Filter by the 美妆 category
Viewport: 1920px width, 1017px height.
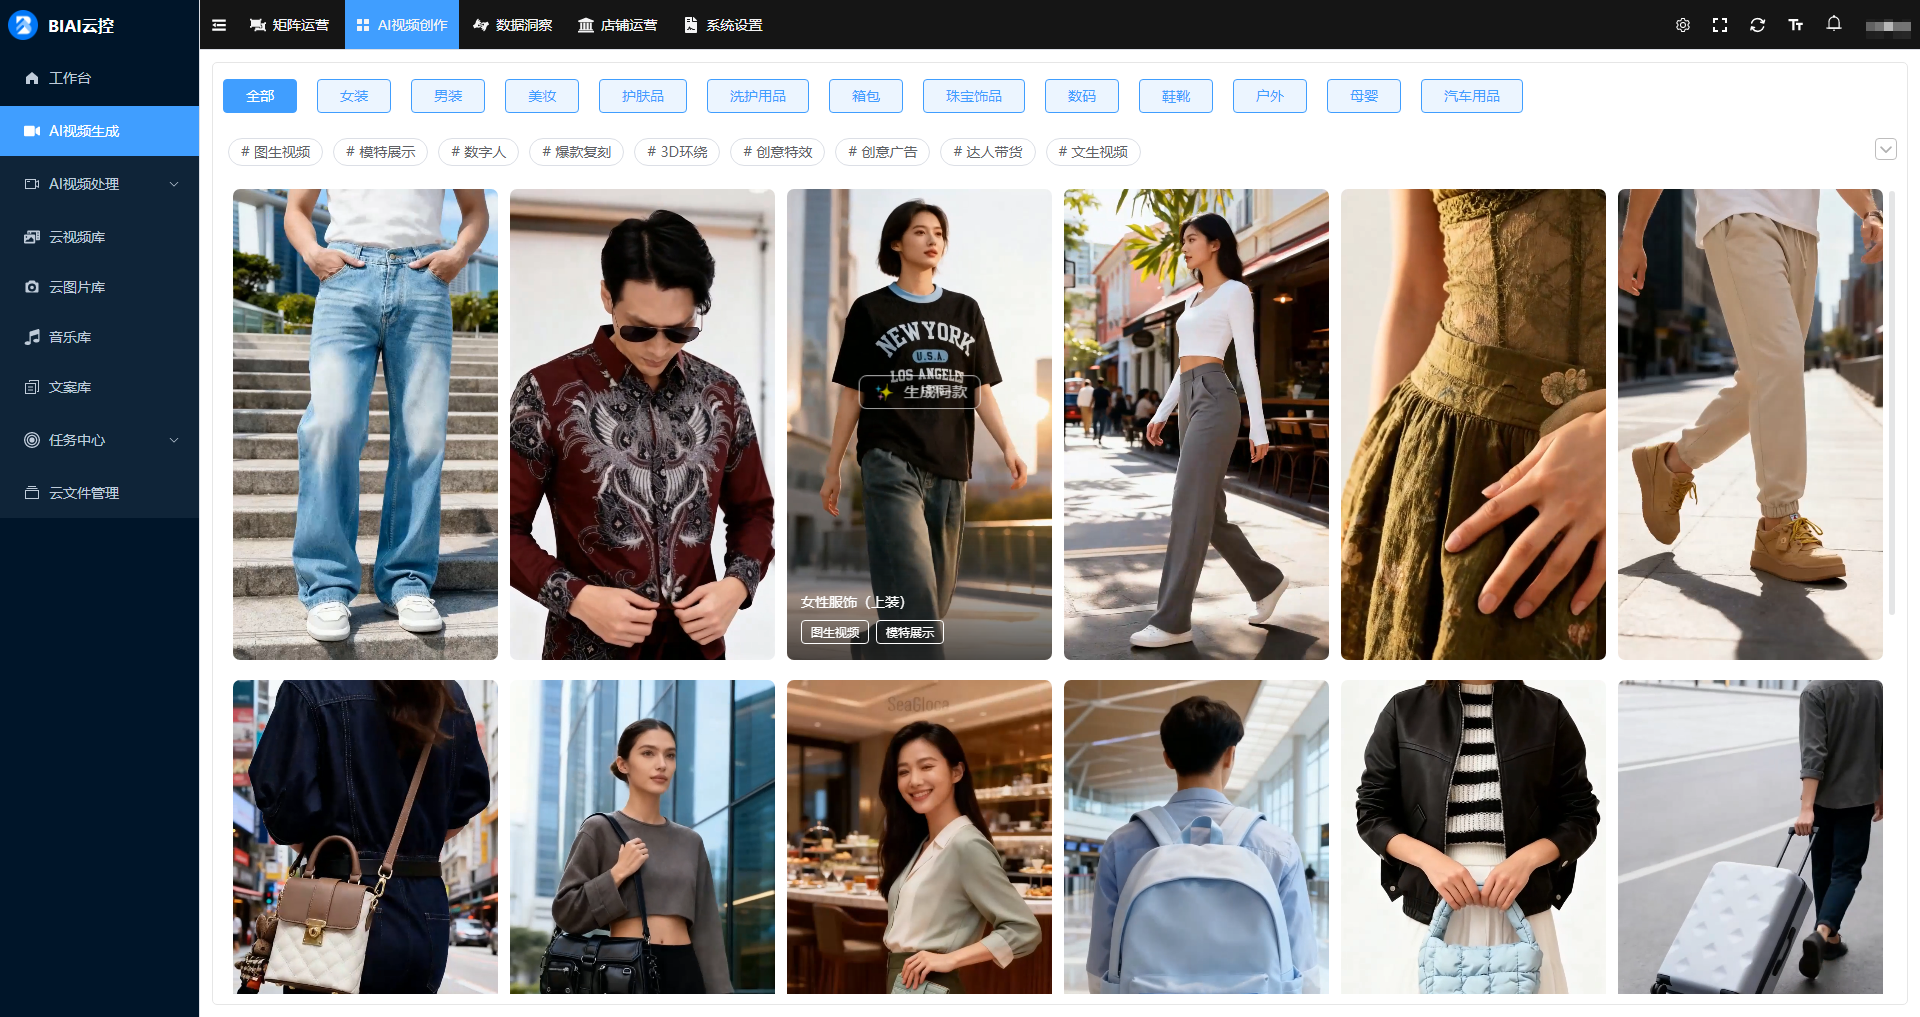coord(542,96)
